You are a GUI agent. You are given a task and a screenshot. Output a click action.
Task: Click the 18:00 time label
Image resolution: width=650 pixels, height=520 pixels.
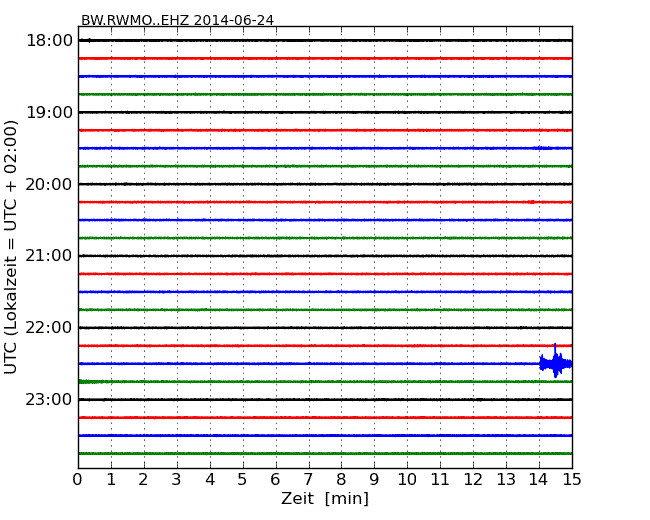pos(49,41)
